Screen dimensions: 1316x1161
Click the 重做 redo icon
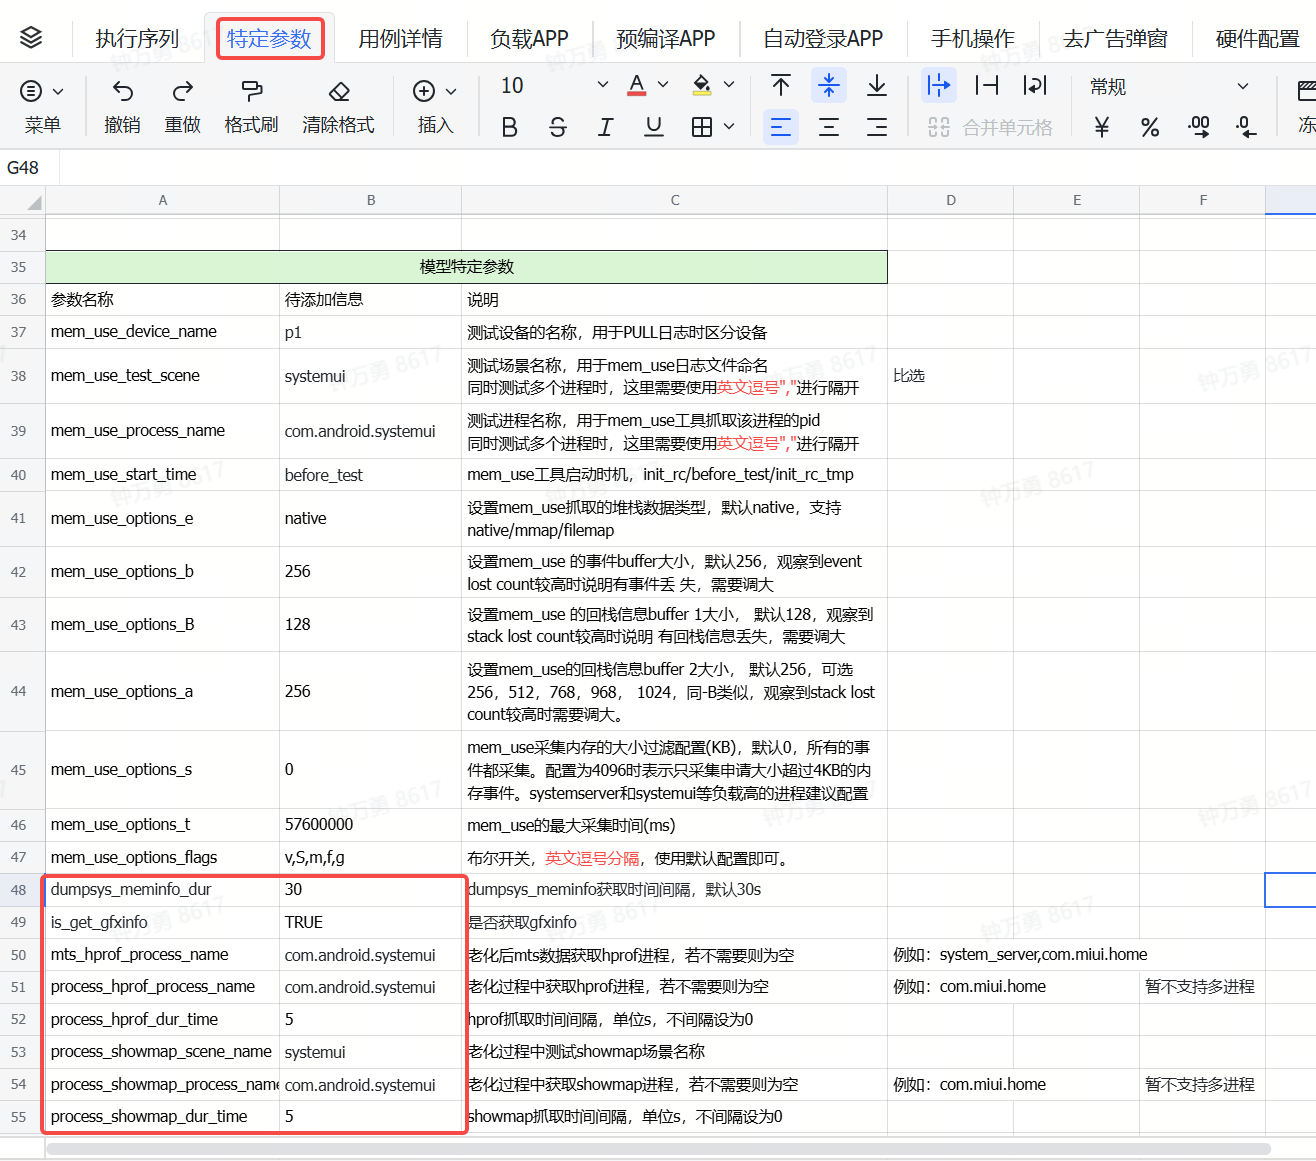click(183, 92)
